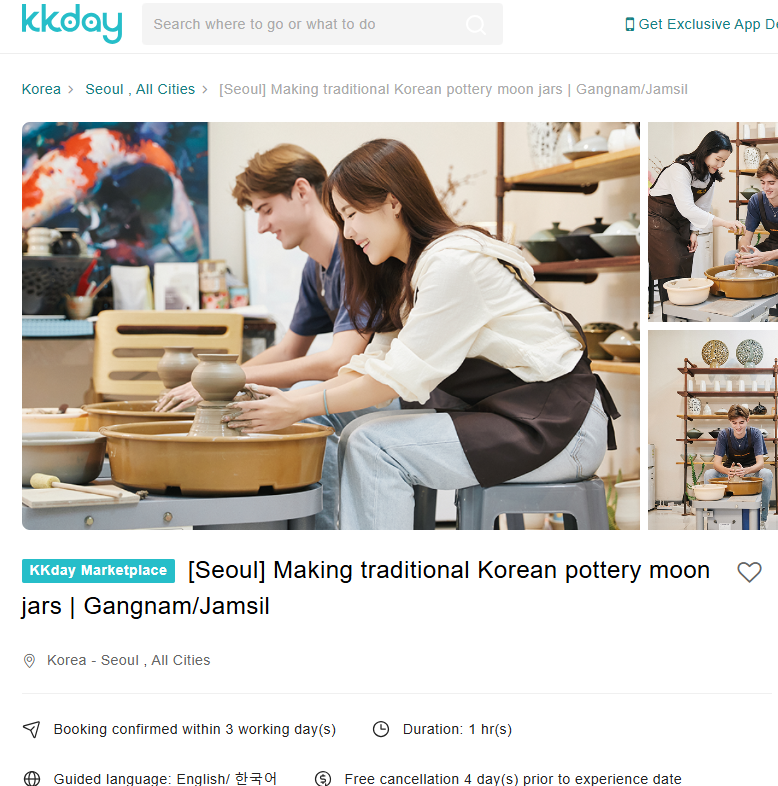Click the KKday logo
This screenshot has height=786, width=778.
coord(72,24)
